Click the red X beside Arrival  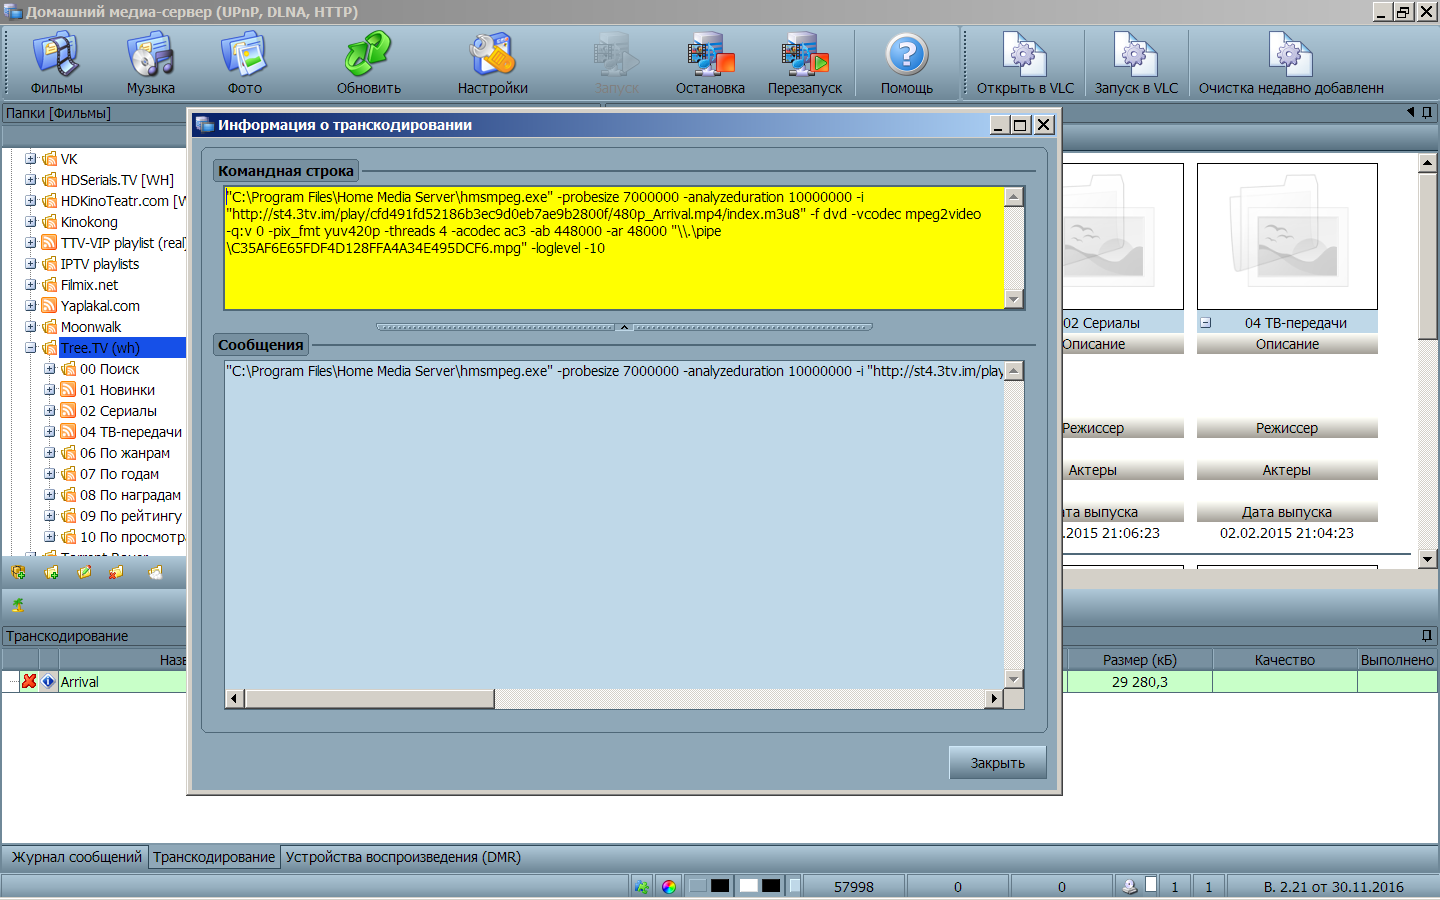pyautogui.click(x=29, y=681)
